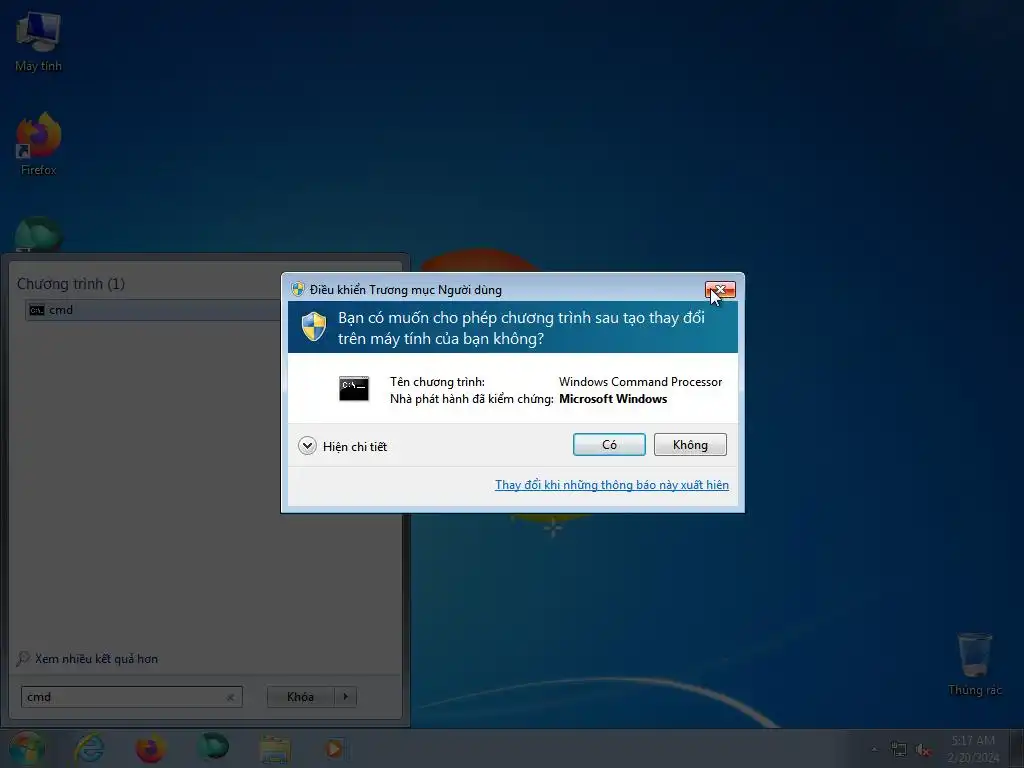Click Không to deny the program

pyautogui.click(x=690, y=445)
